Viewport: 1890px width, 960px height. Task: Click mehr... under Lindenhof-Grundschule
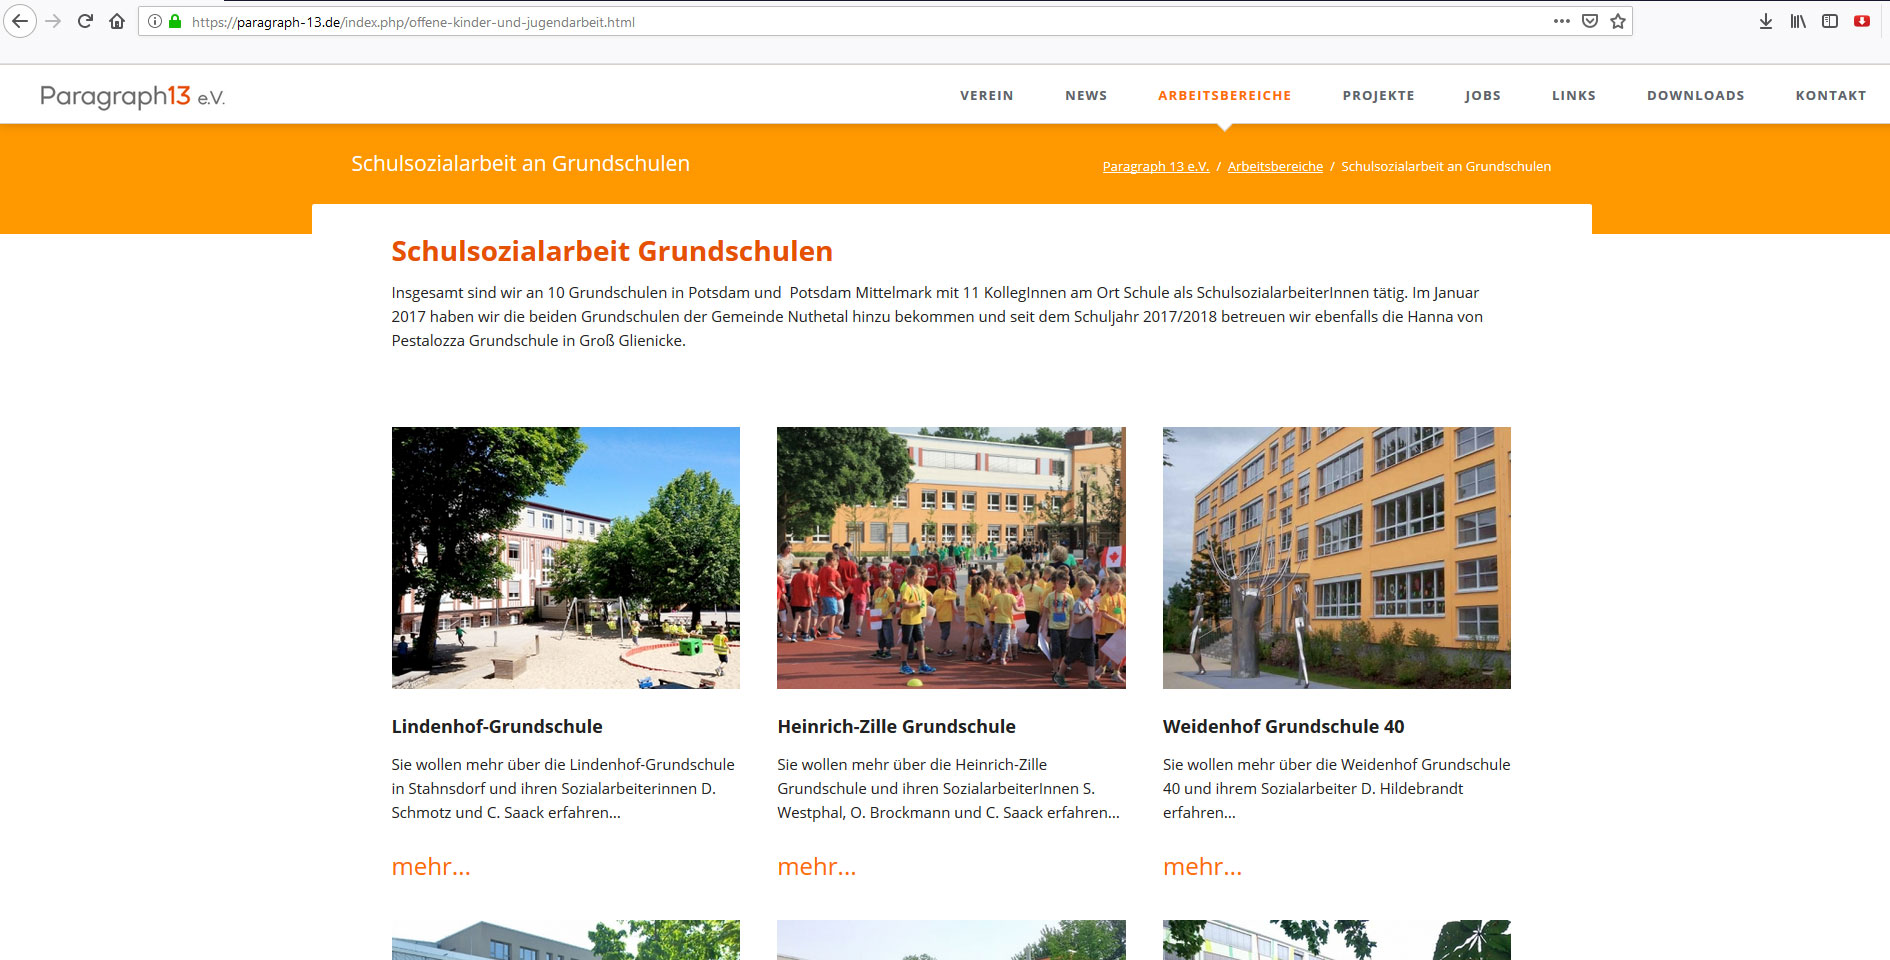(431, 867)
